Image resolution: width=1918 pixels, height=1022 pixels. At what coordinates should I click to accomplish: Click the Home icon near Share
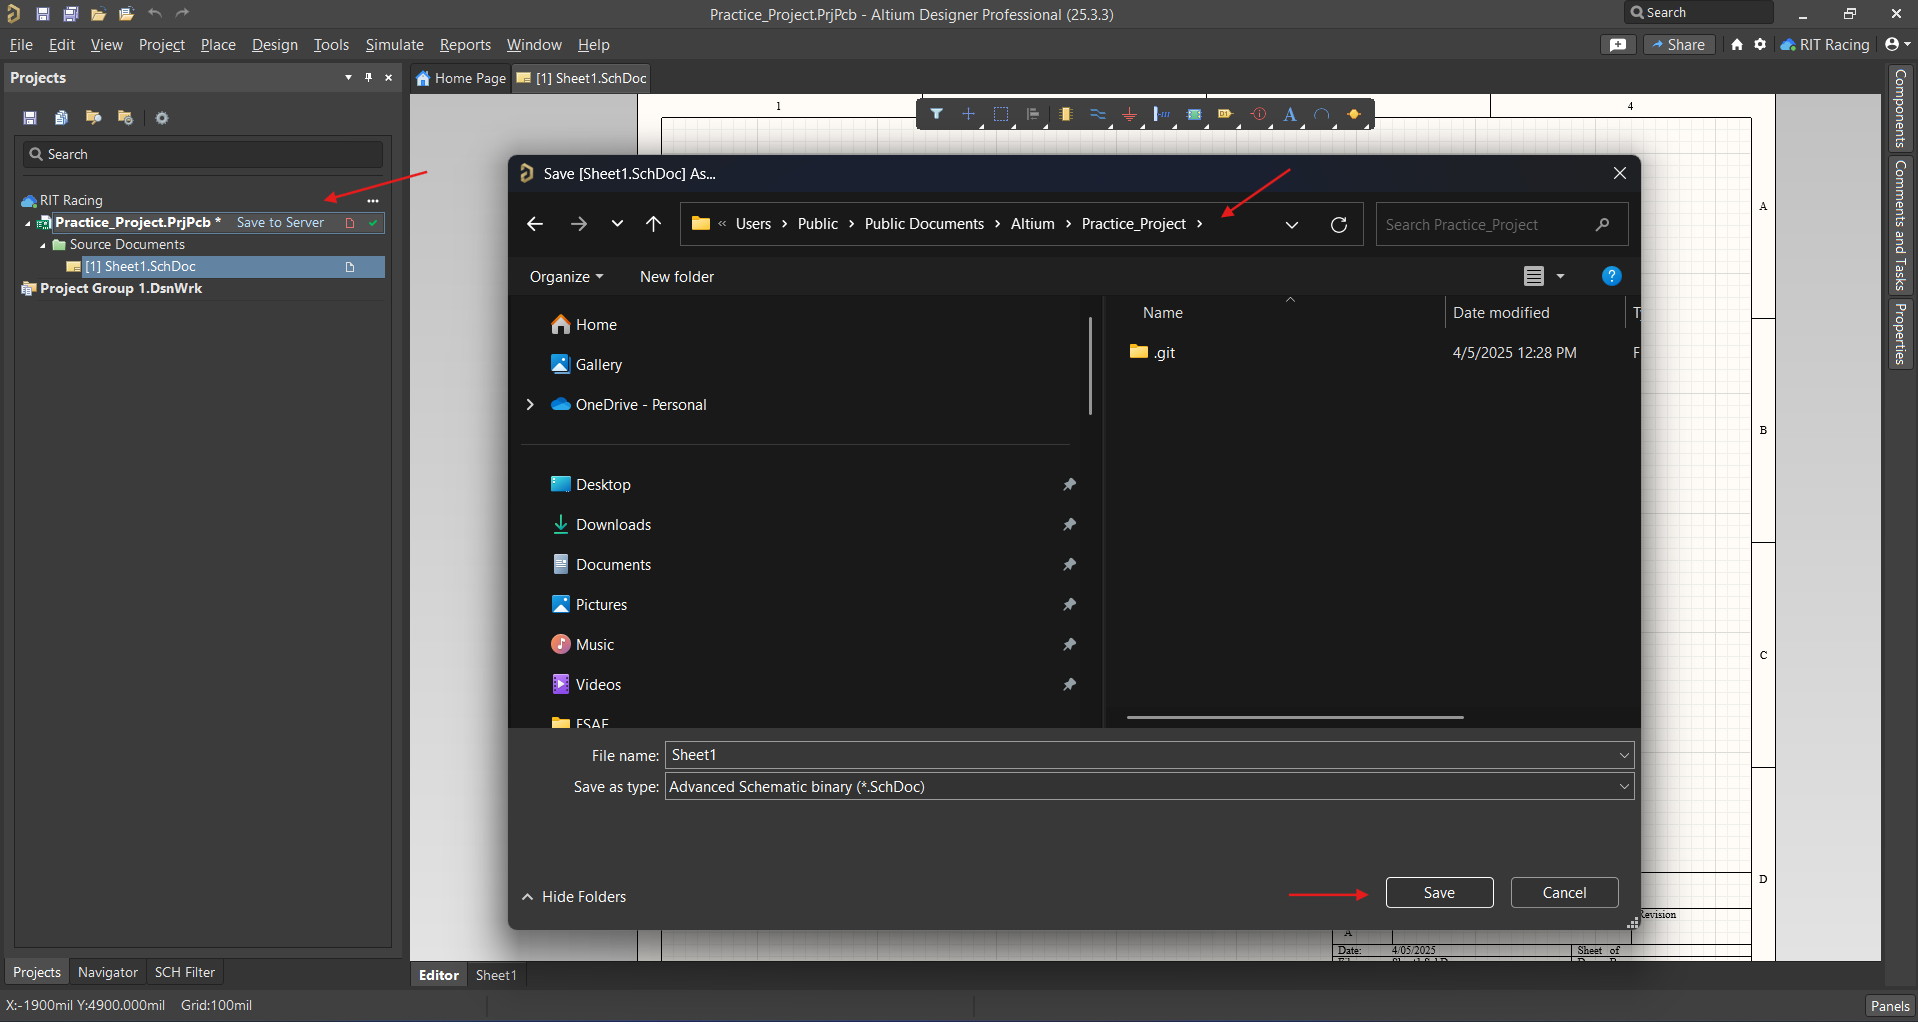tap(1737, 45)
